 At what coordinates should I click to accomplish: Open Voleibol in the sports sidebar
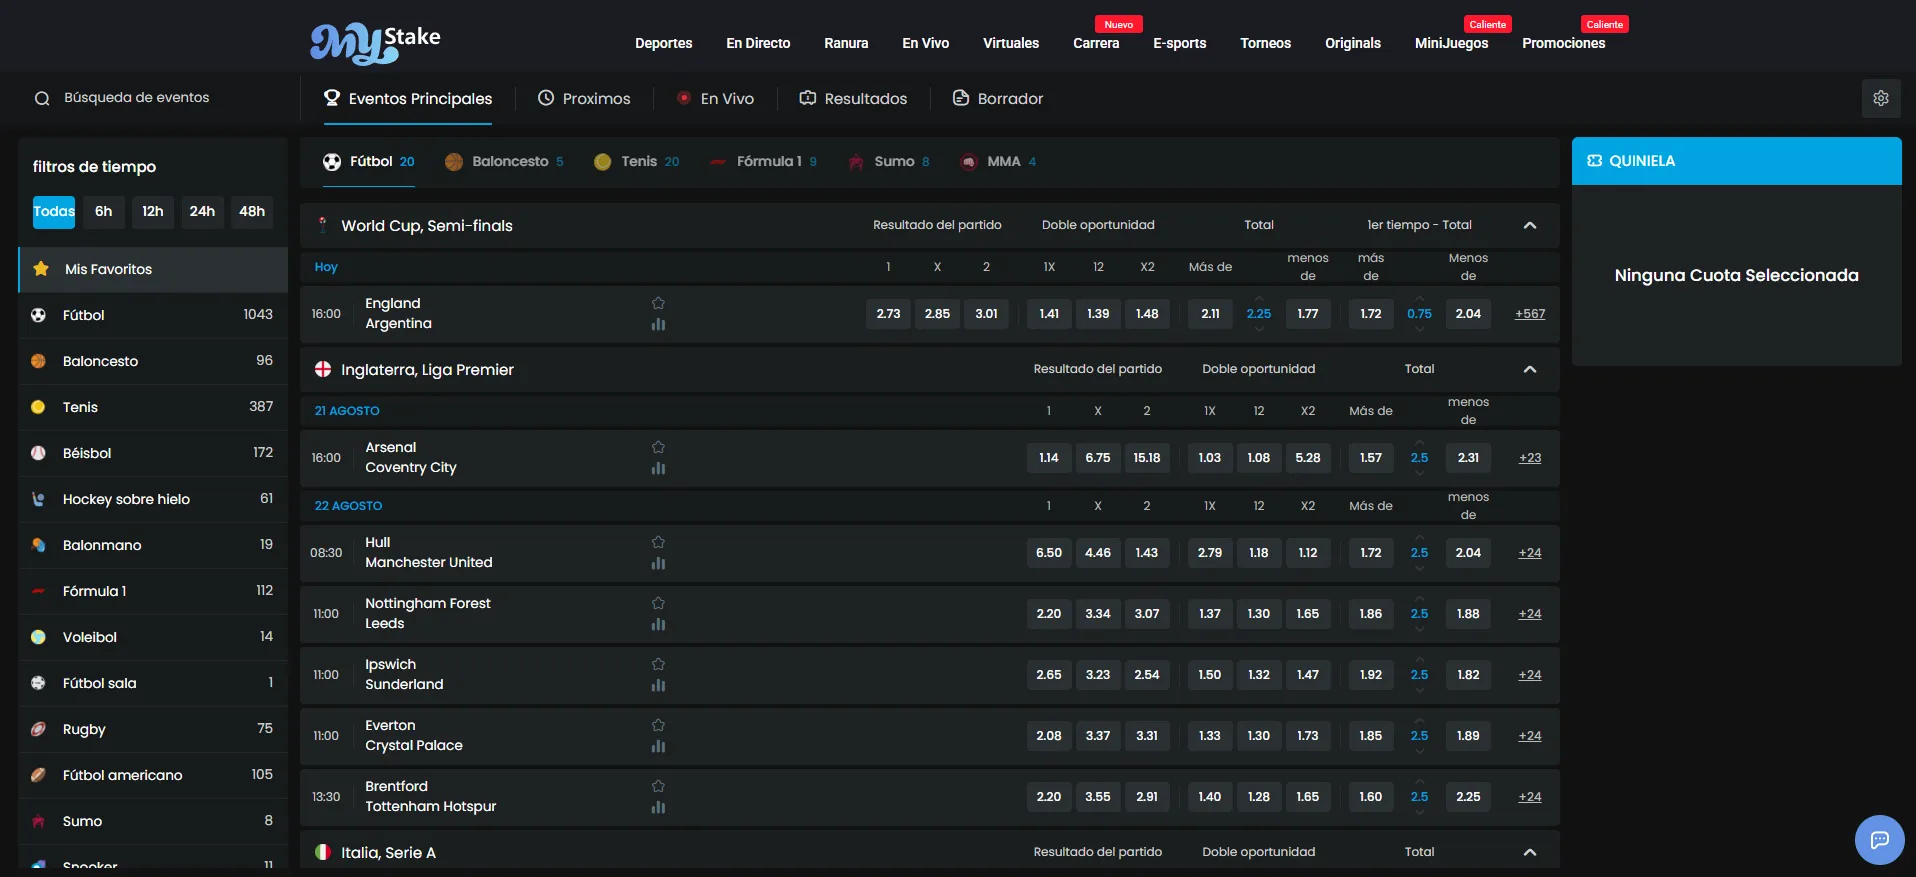(x=153, y=637)
